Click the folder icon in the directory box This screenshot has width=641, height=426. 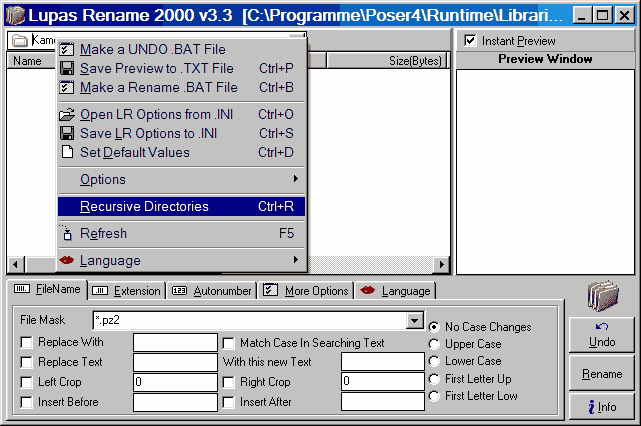tap(19, 40)
